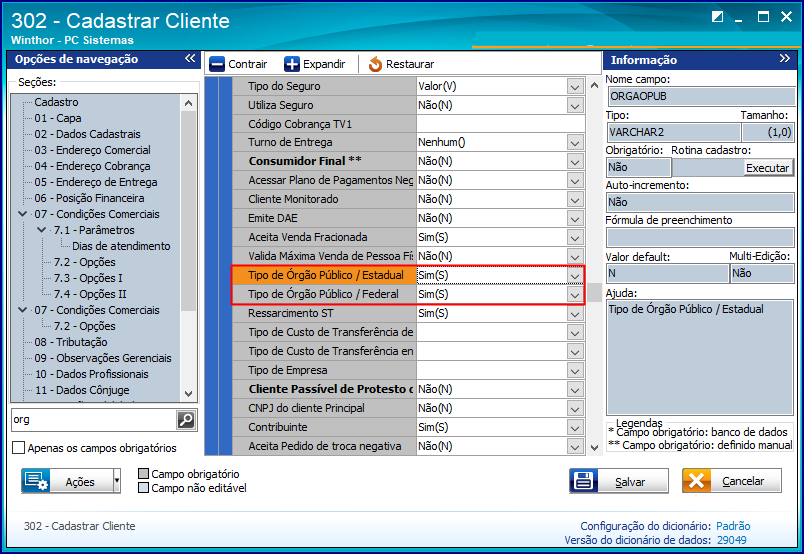Image resolution: width=804 pixels, height=554 pixels.
Task: Click the Expandir toolbar button
Action: pos(315,64)
